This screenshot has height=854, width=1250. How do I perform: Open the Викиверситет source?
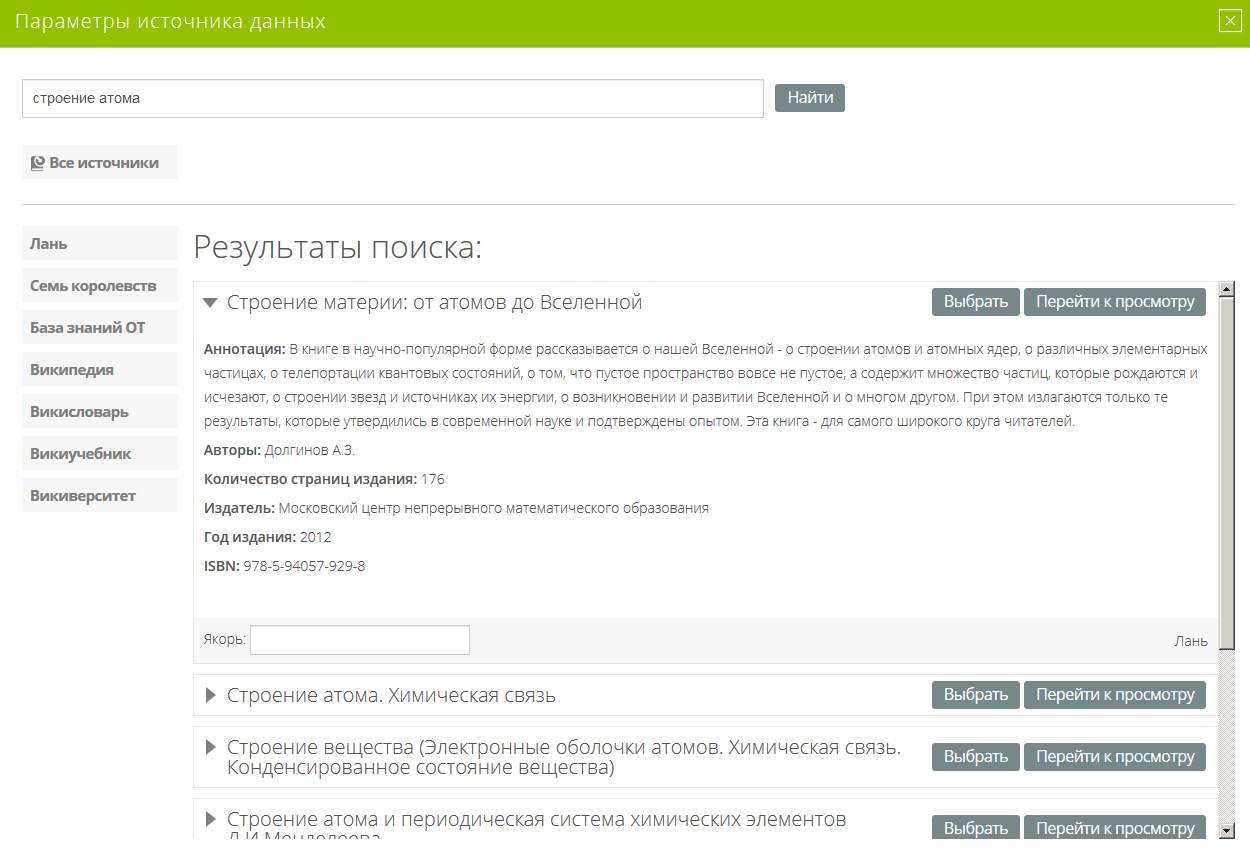pyautogui.click(x=99, y=496)
